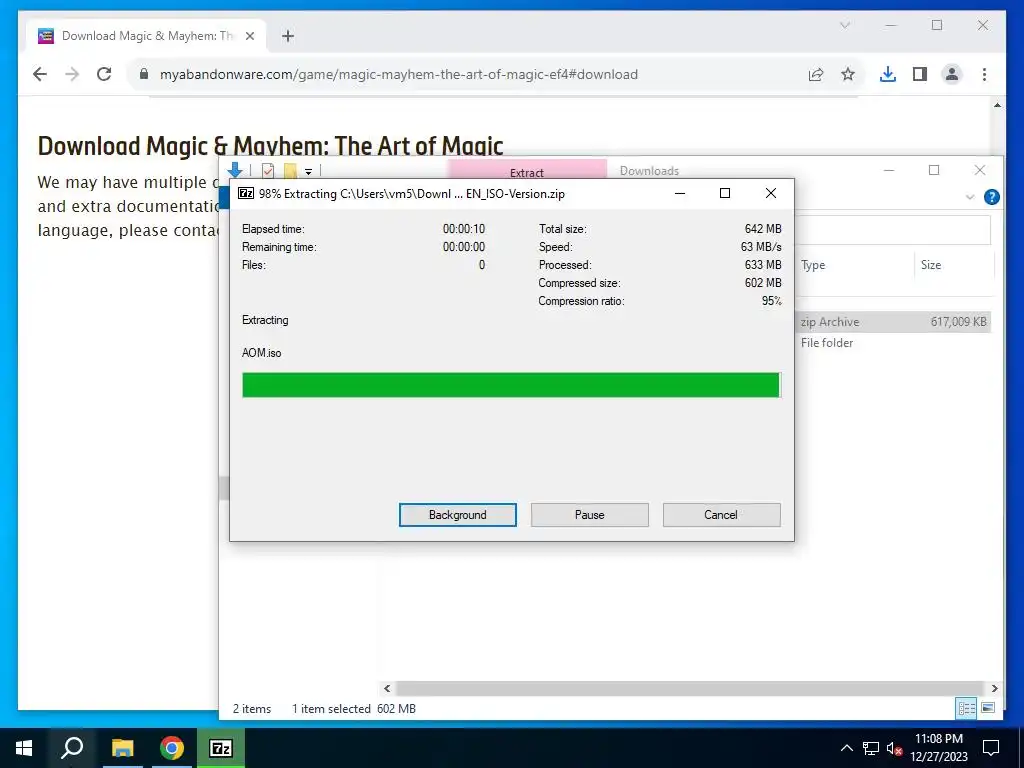
Task: Select the zip Archive row
Action: (893, 321)
